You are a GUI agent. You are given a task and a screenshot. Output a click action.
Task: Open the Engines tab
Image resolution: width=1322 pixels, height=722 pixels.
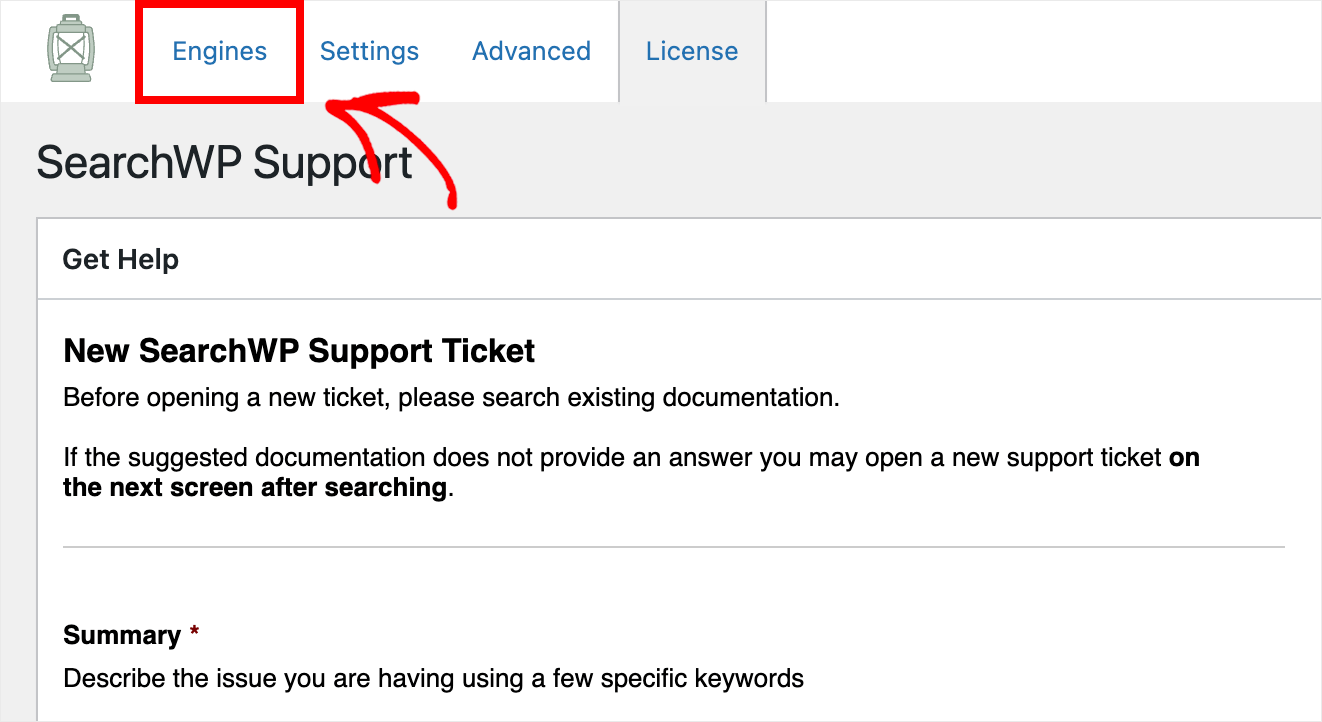220,51
